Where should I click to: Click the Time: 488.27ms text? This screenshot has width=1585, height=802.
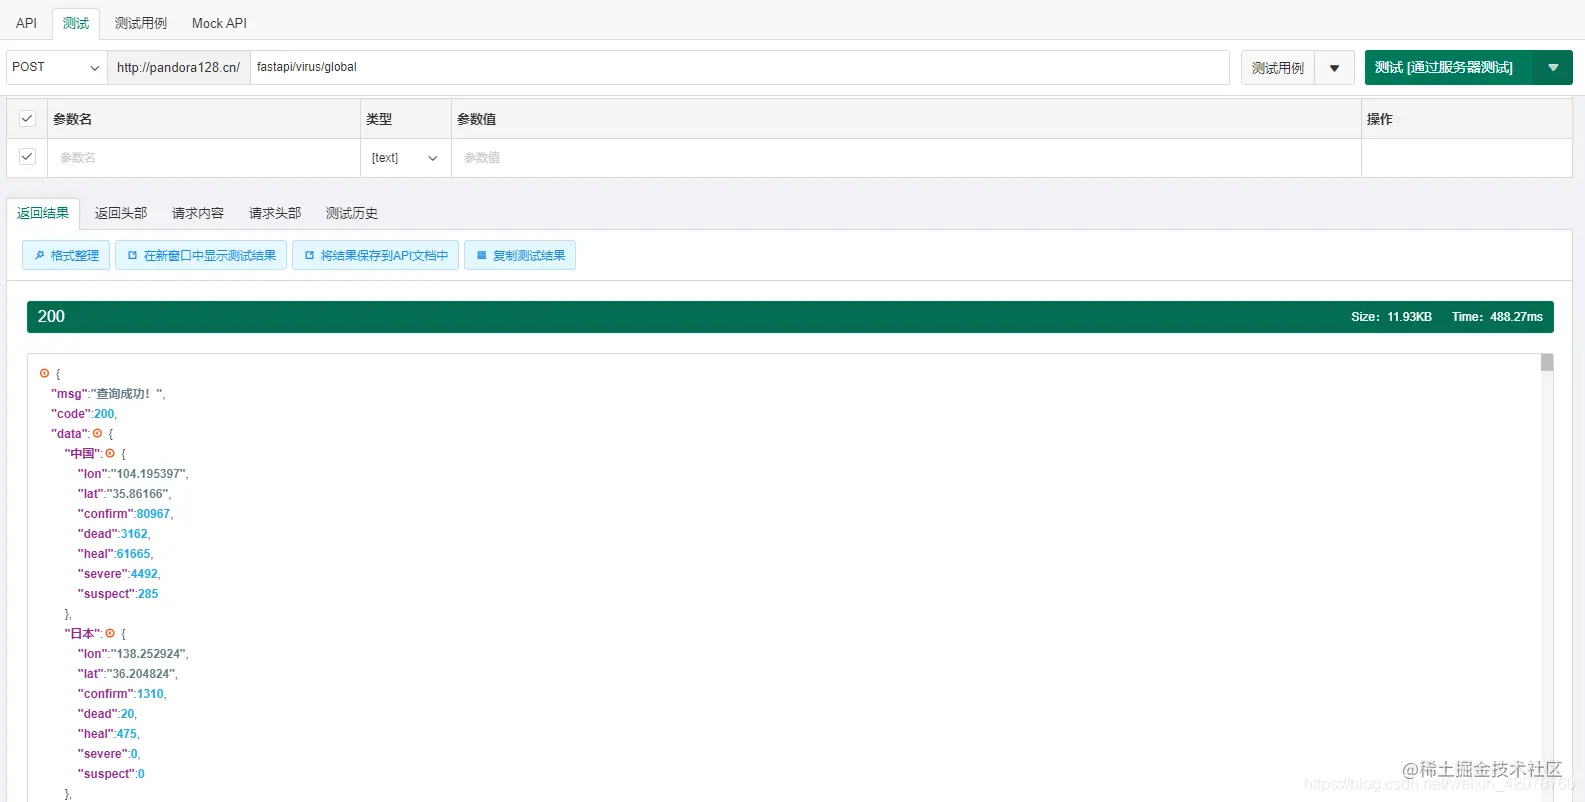1497,316
